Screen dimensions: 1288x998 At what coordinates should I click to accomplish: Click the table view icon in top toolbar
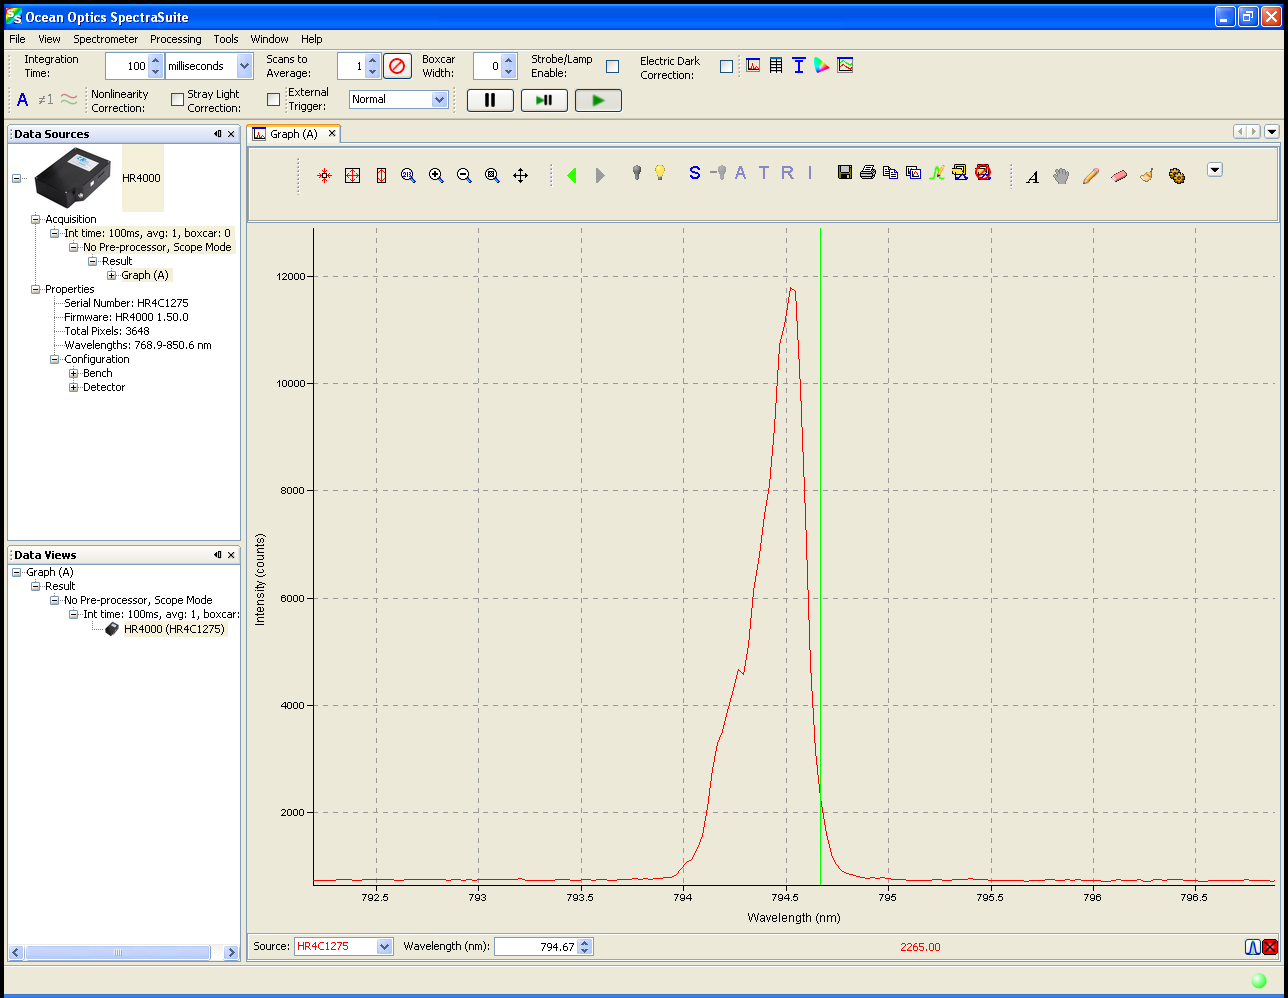776,65
